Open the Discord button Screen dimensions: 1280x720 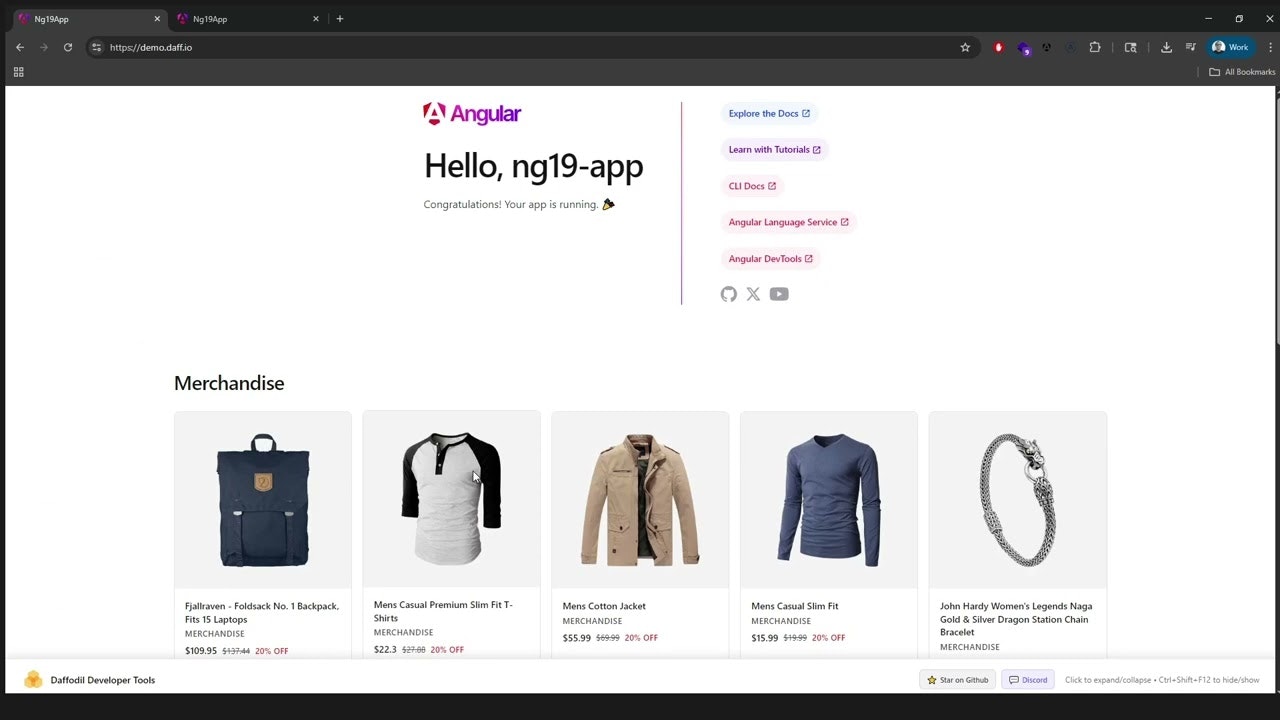point(1028,680)
